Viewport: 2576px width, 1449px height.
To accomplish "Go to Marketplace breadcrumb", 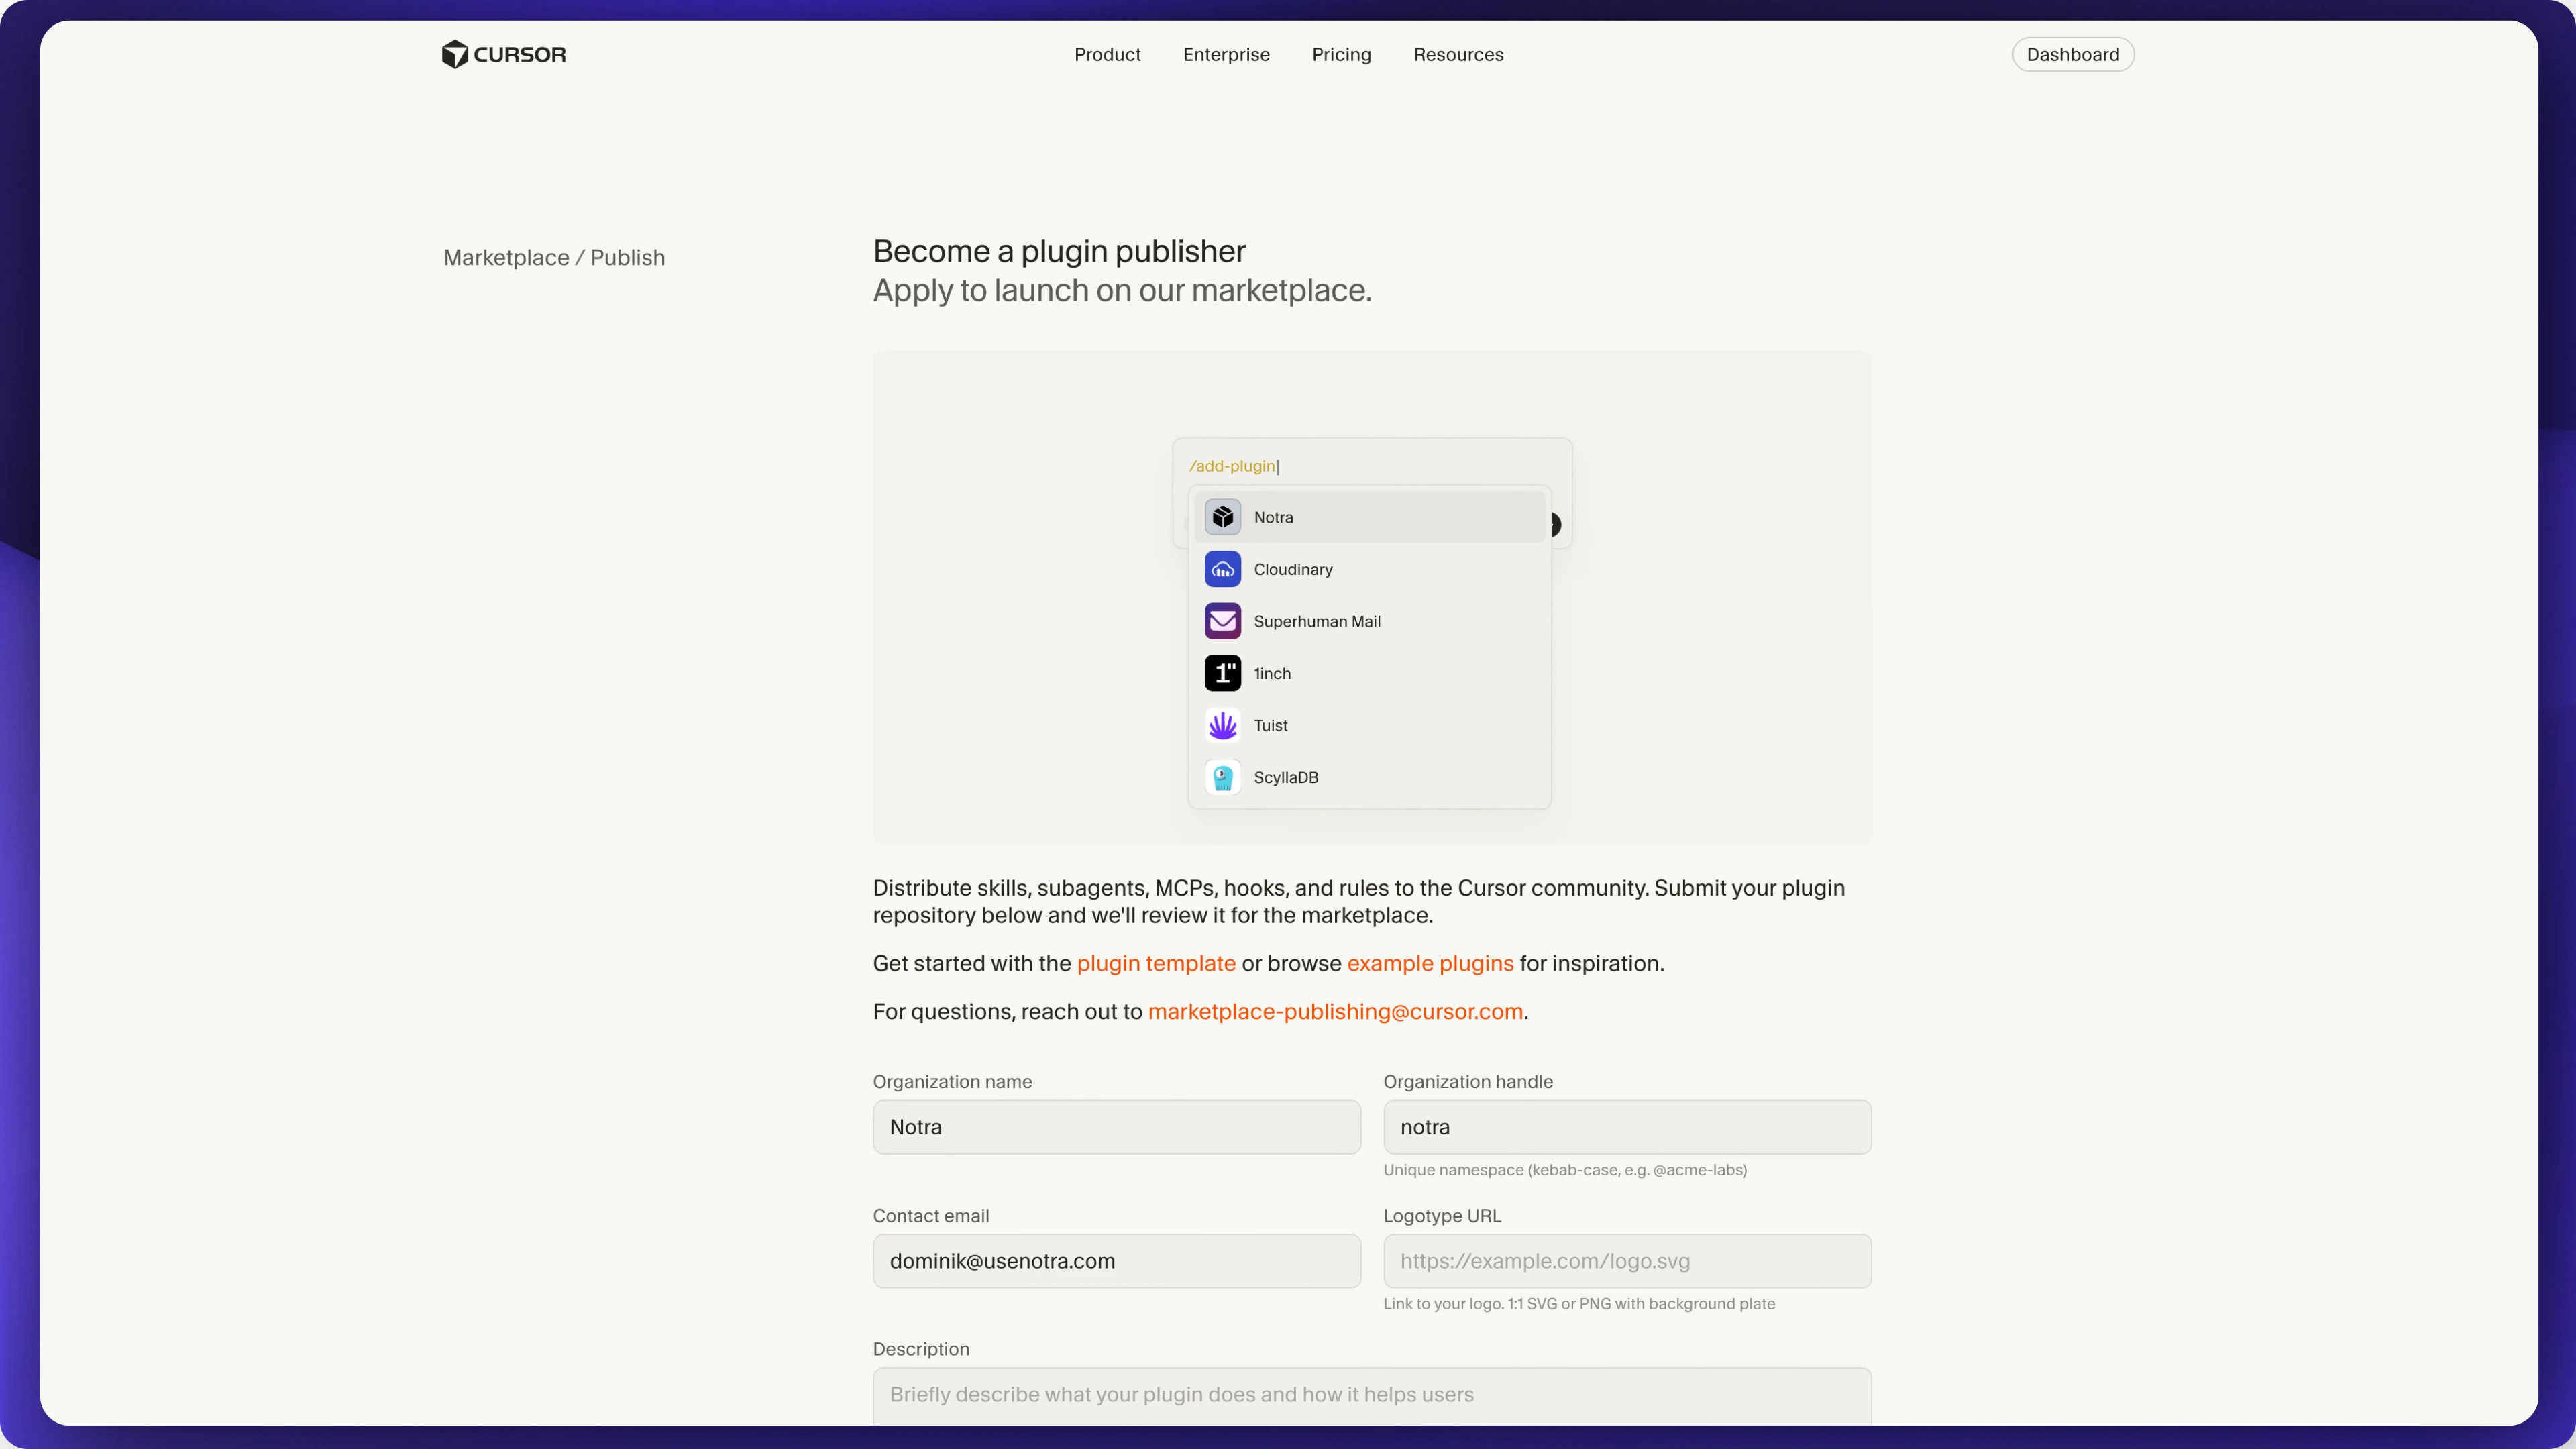I will [x=506, y=257].
